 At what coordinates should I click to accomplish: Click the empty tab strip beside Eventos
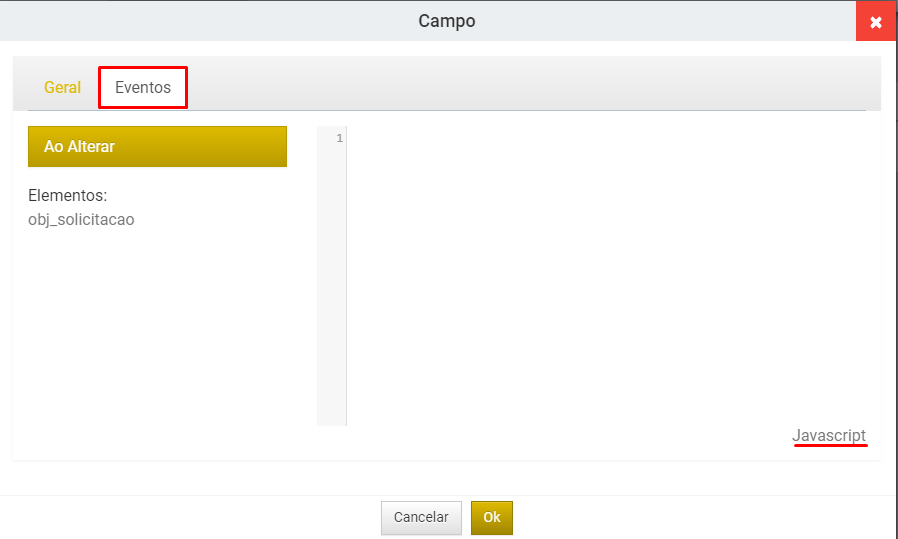(527, 87)
